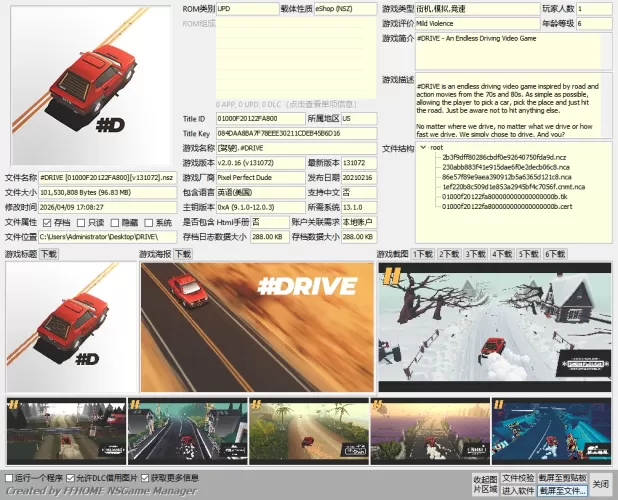
Task: Click the 关闭 button
Action: 601,484
